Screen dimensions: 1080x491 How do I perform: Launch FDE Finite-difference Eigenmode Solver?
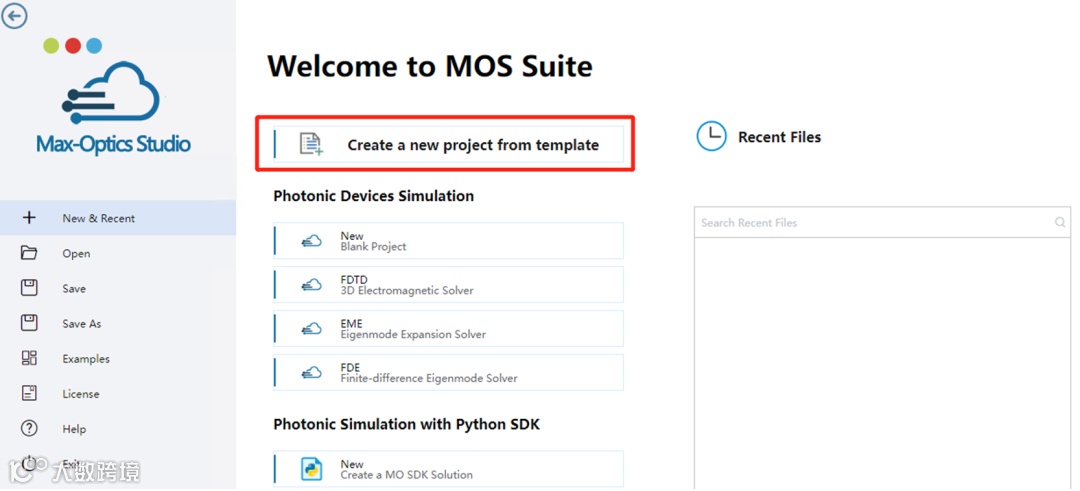448,373
